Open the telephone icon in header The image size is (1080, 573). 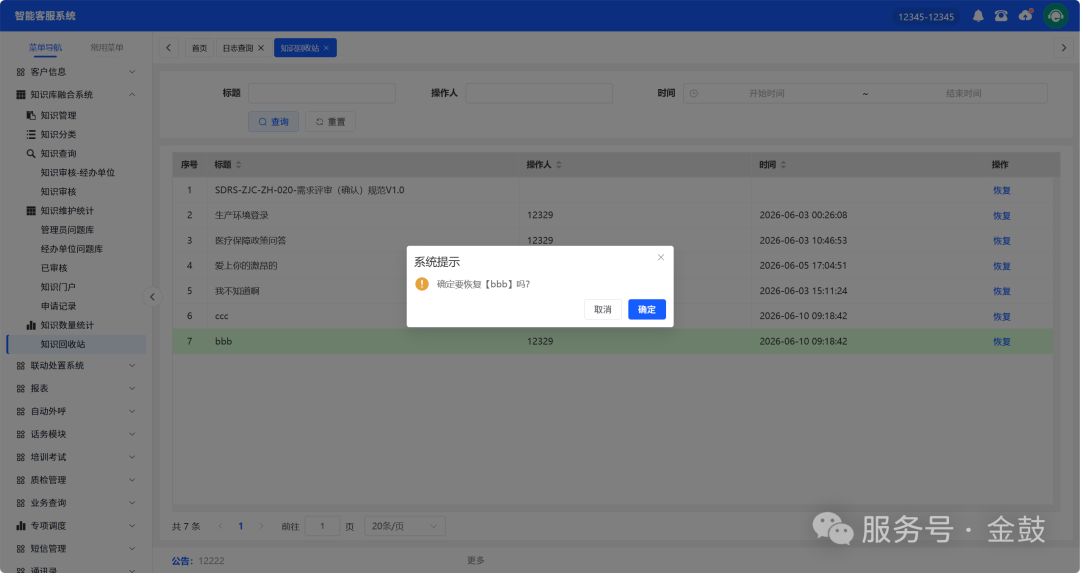point(1001,16)
